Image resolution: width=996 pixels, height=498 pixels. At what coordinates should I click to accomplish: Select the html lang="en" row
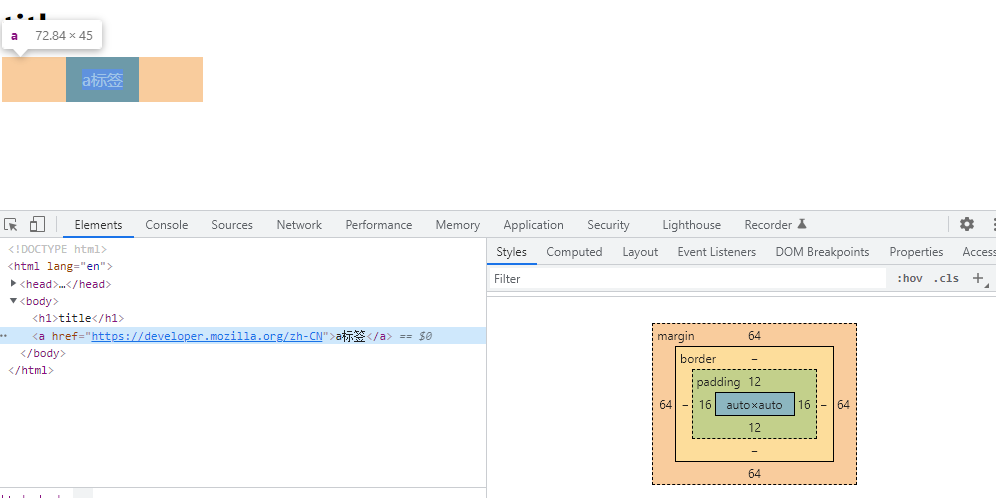pyautogui.click(x=60, y=266)
